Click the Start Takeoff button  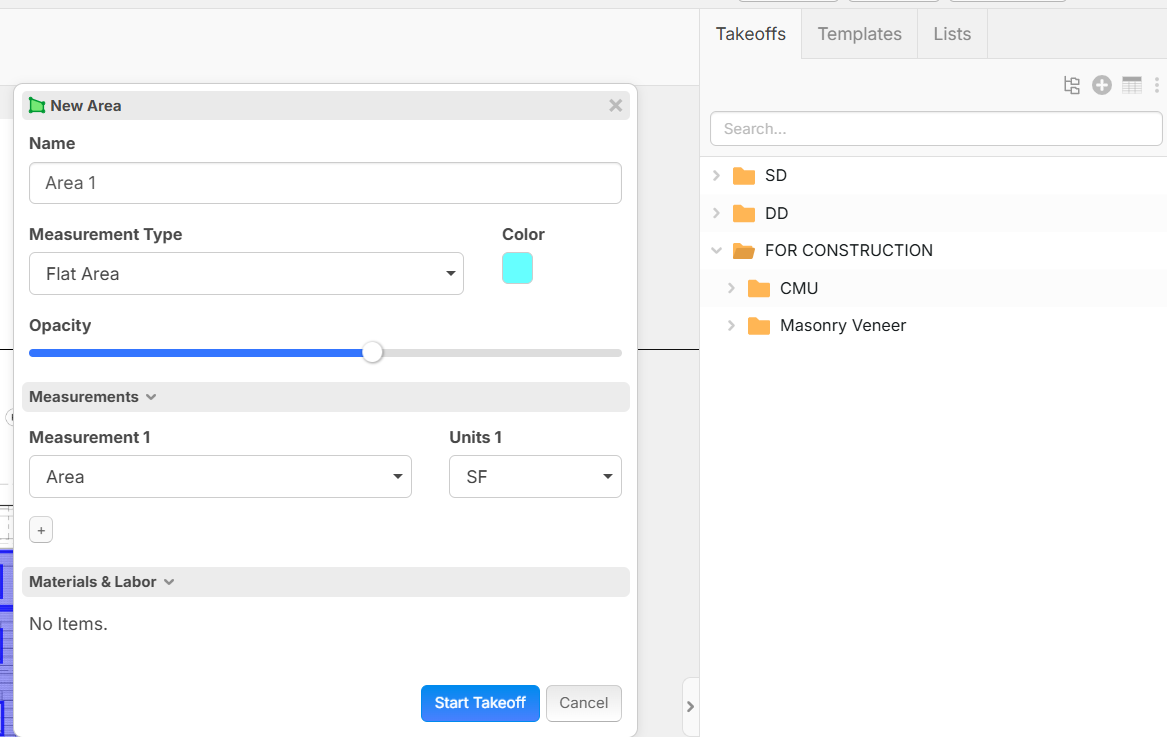click(480, 703)
